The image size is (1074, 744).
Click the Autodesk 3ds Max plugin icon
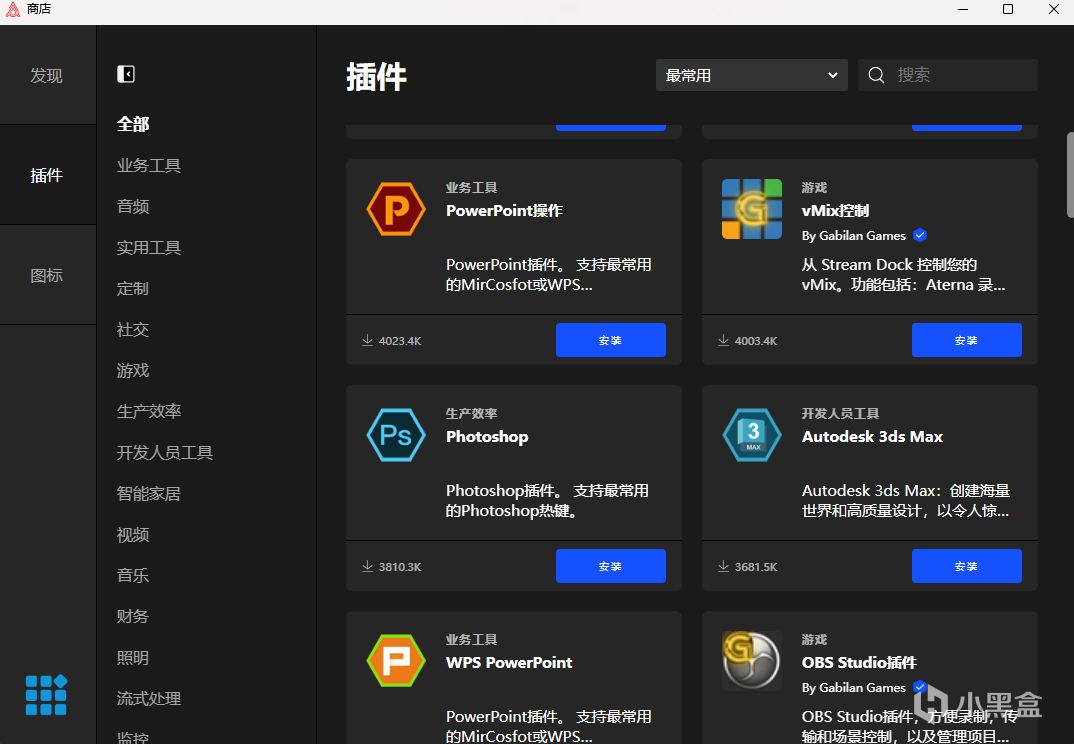pos(752,435)
